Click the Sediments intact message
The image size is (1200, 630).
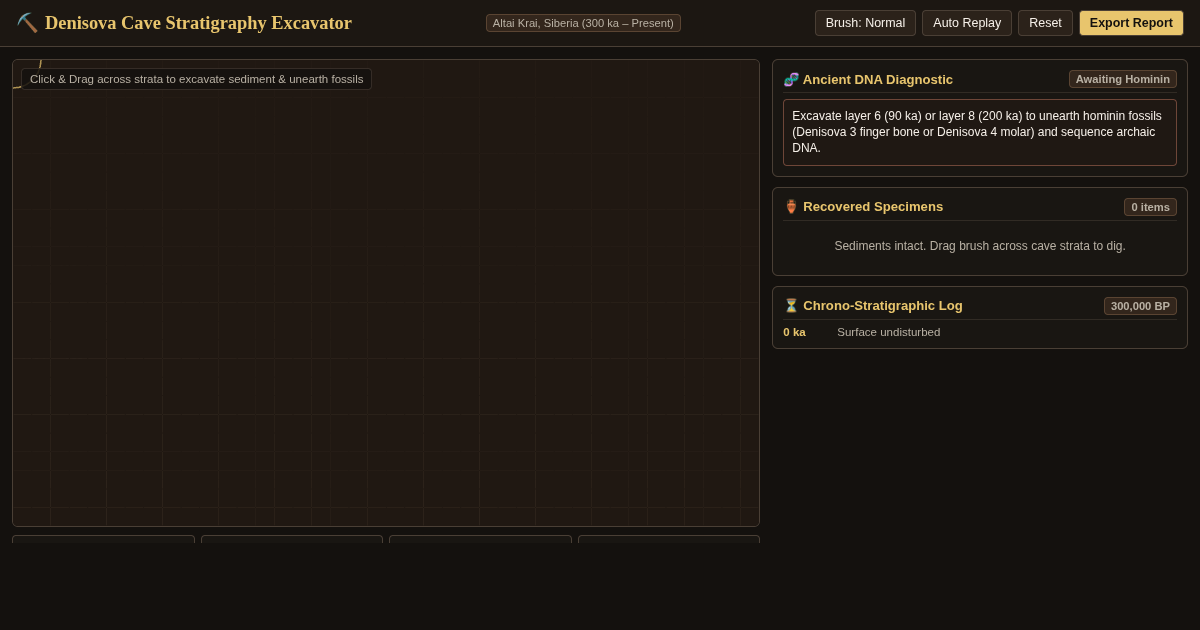[980, 246]
